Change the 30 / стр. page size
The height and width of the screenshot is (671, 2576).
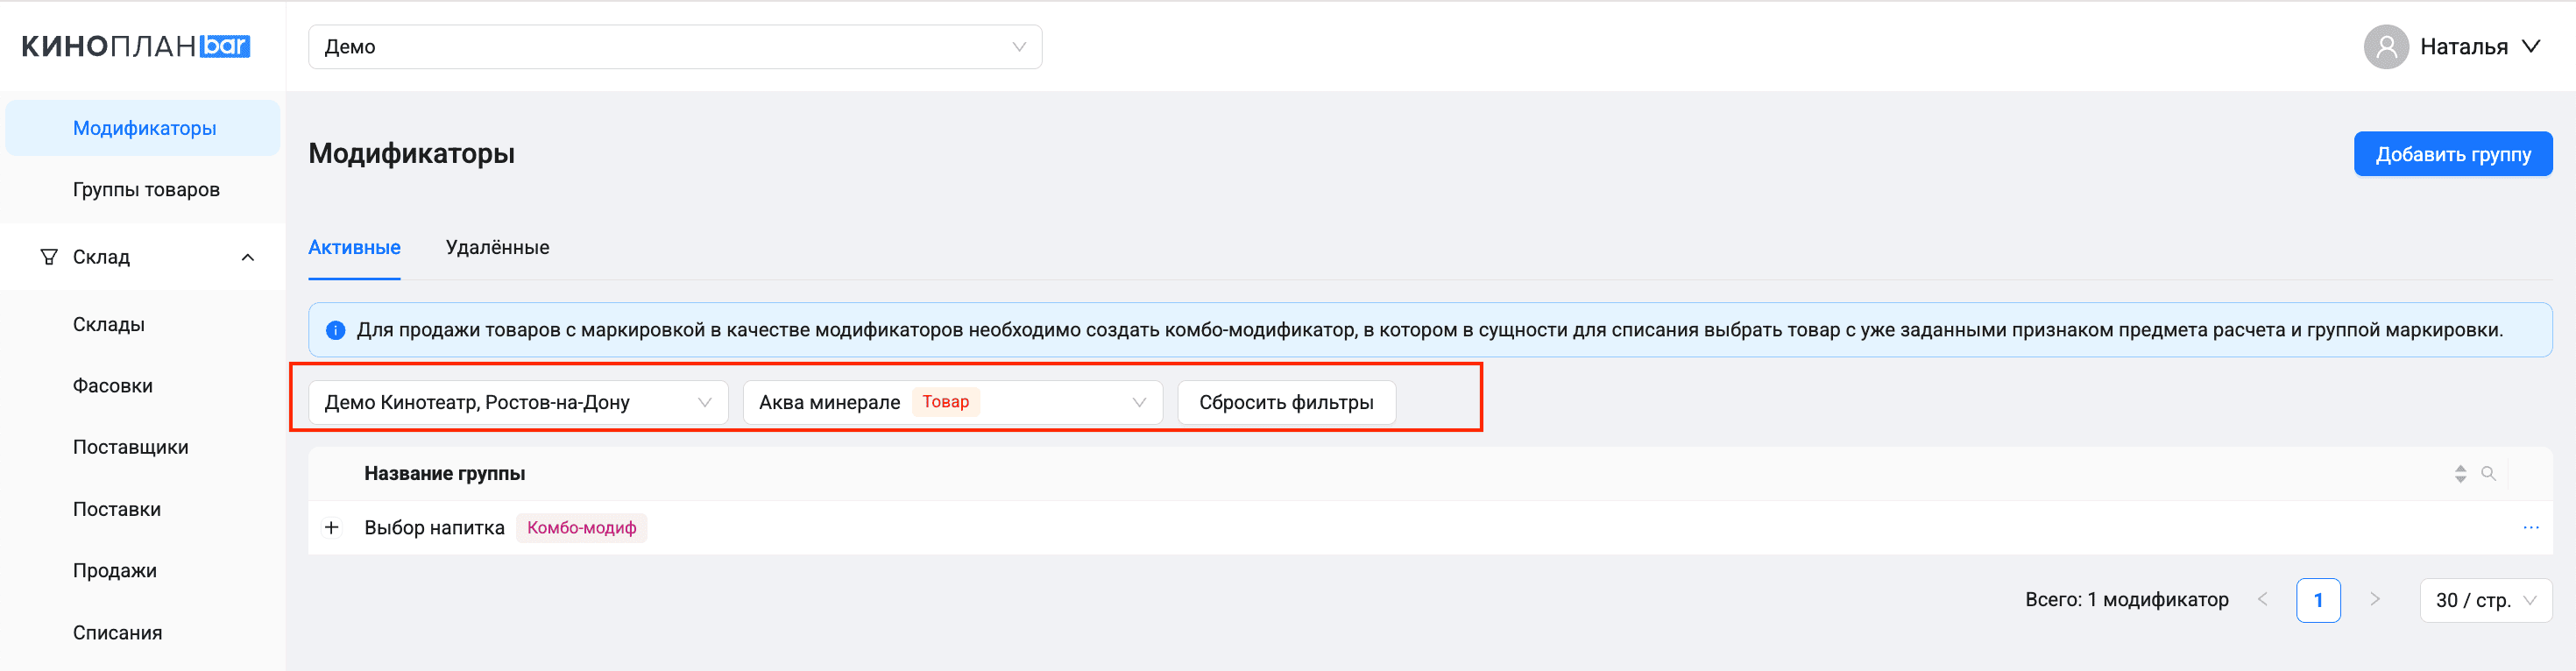pyautogui.click(x=2485, y=601)
